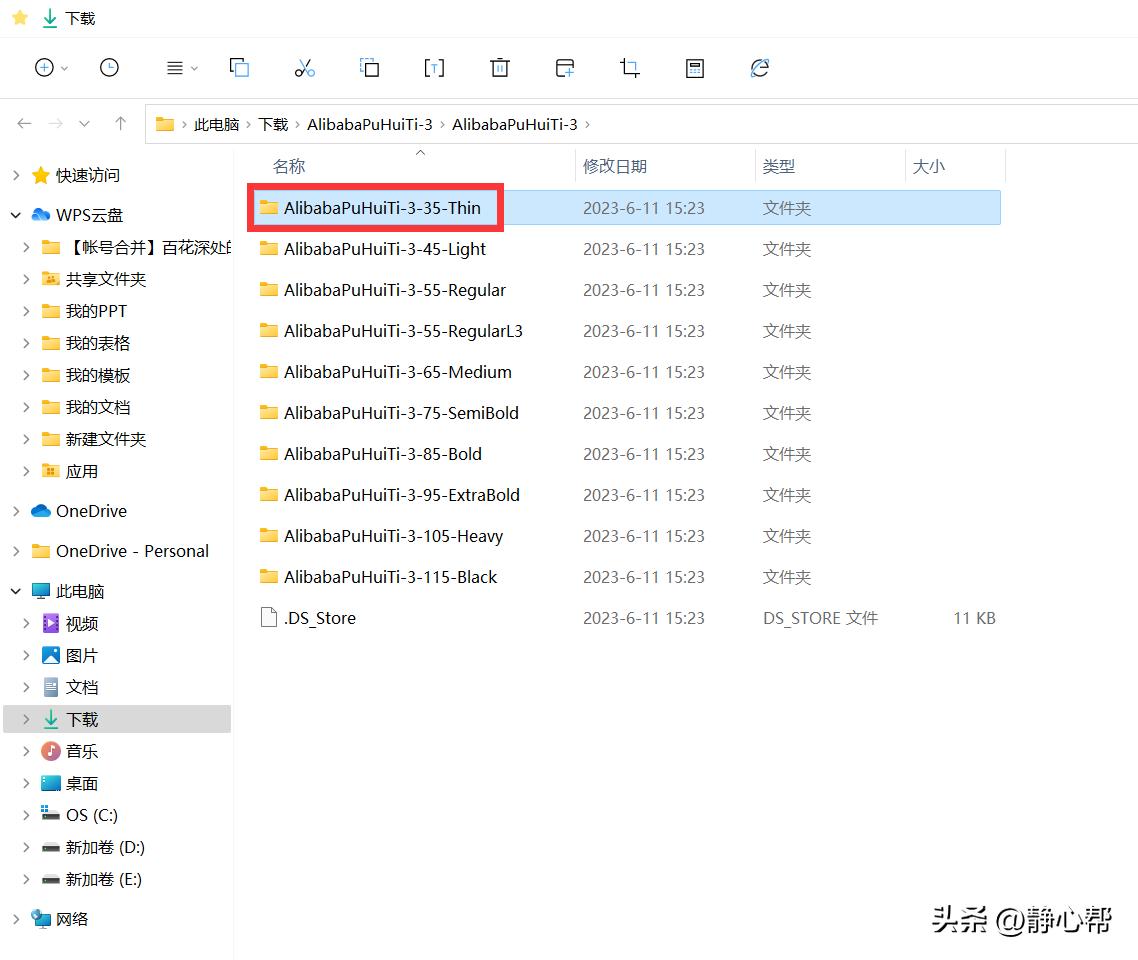This screenshot has width=1138, height=960.
Task: Click the 下载 item in the sidebar
Action: coord(118,719)
